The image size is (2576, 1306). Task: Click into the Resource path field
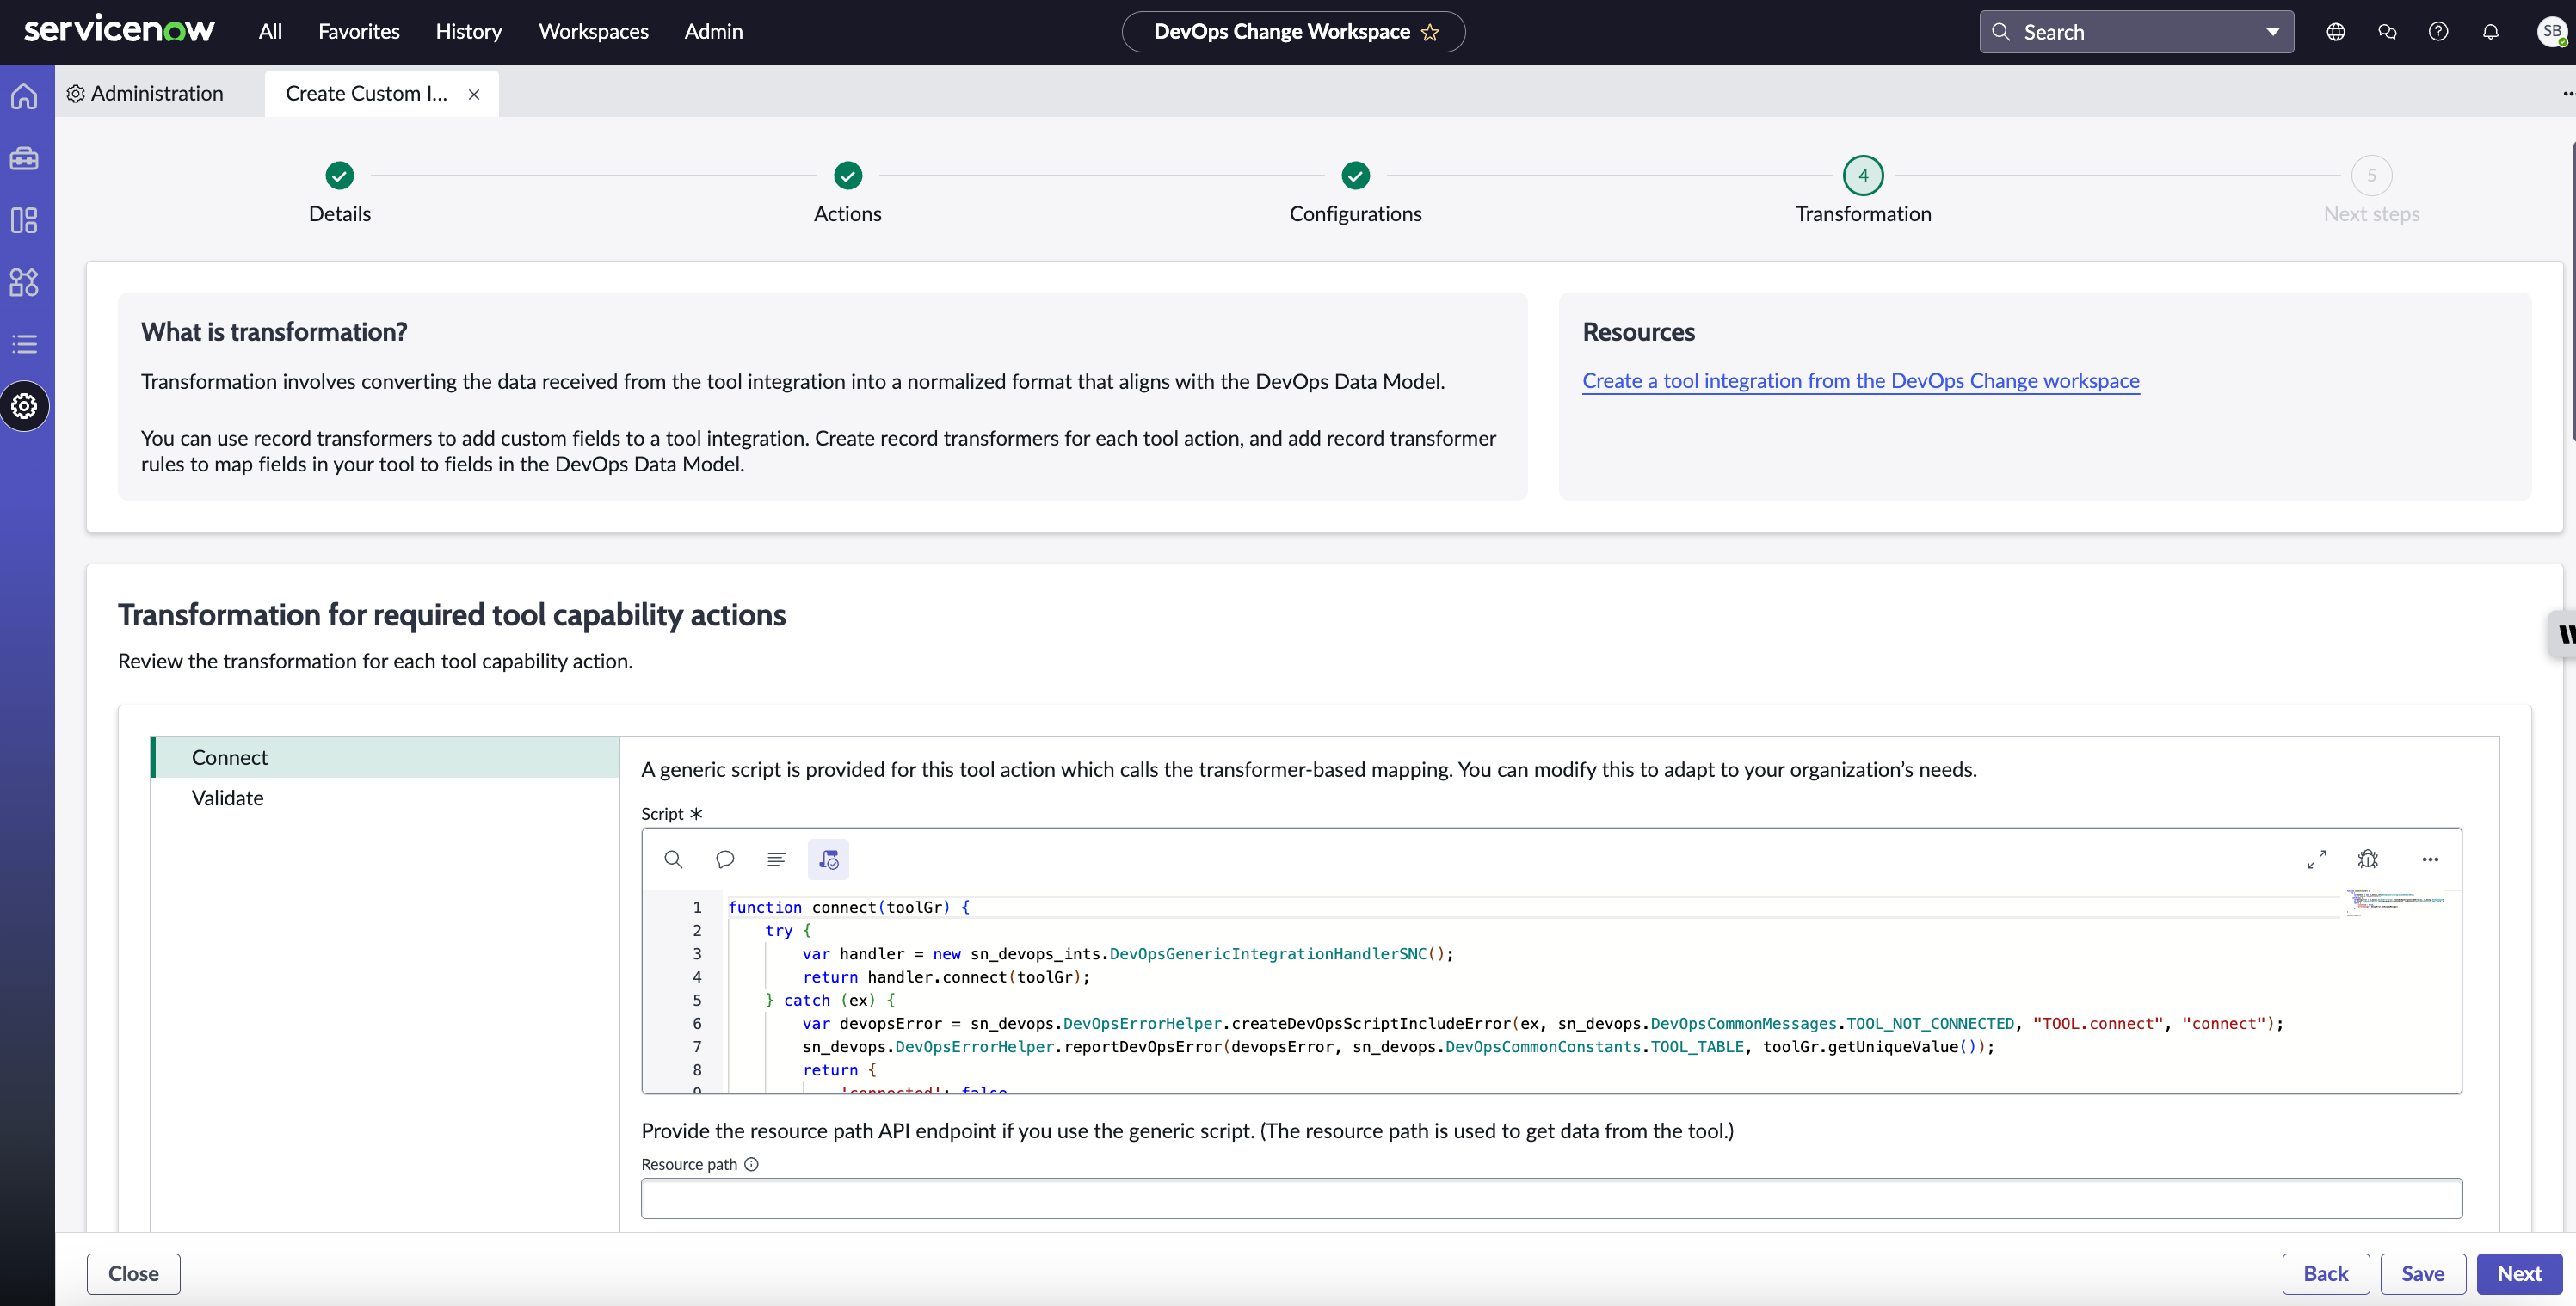click(x=1551, y=1198)
